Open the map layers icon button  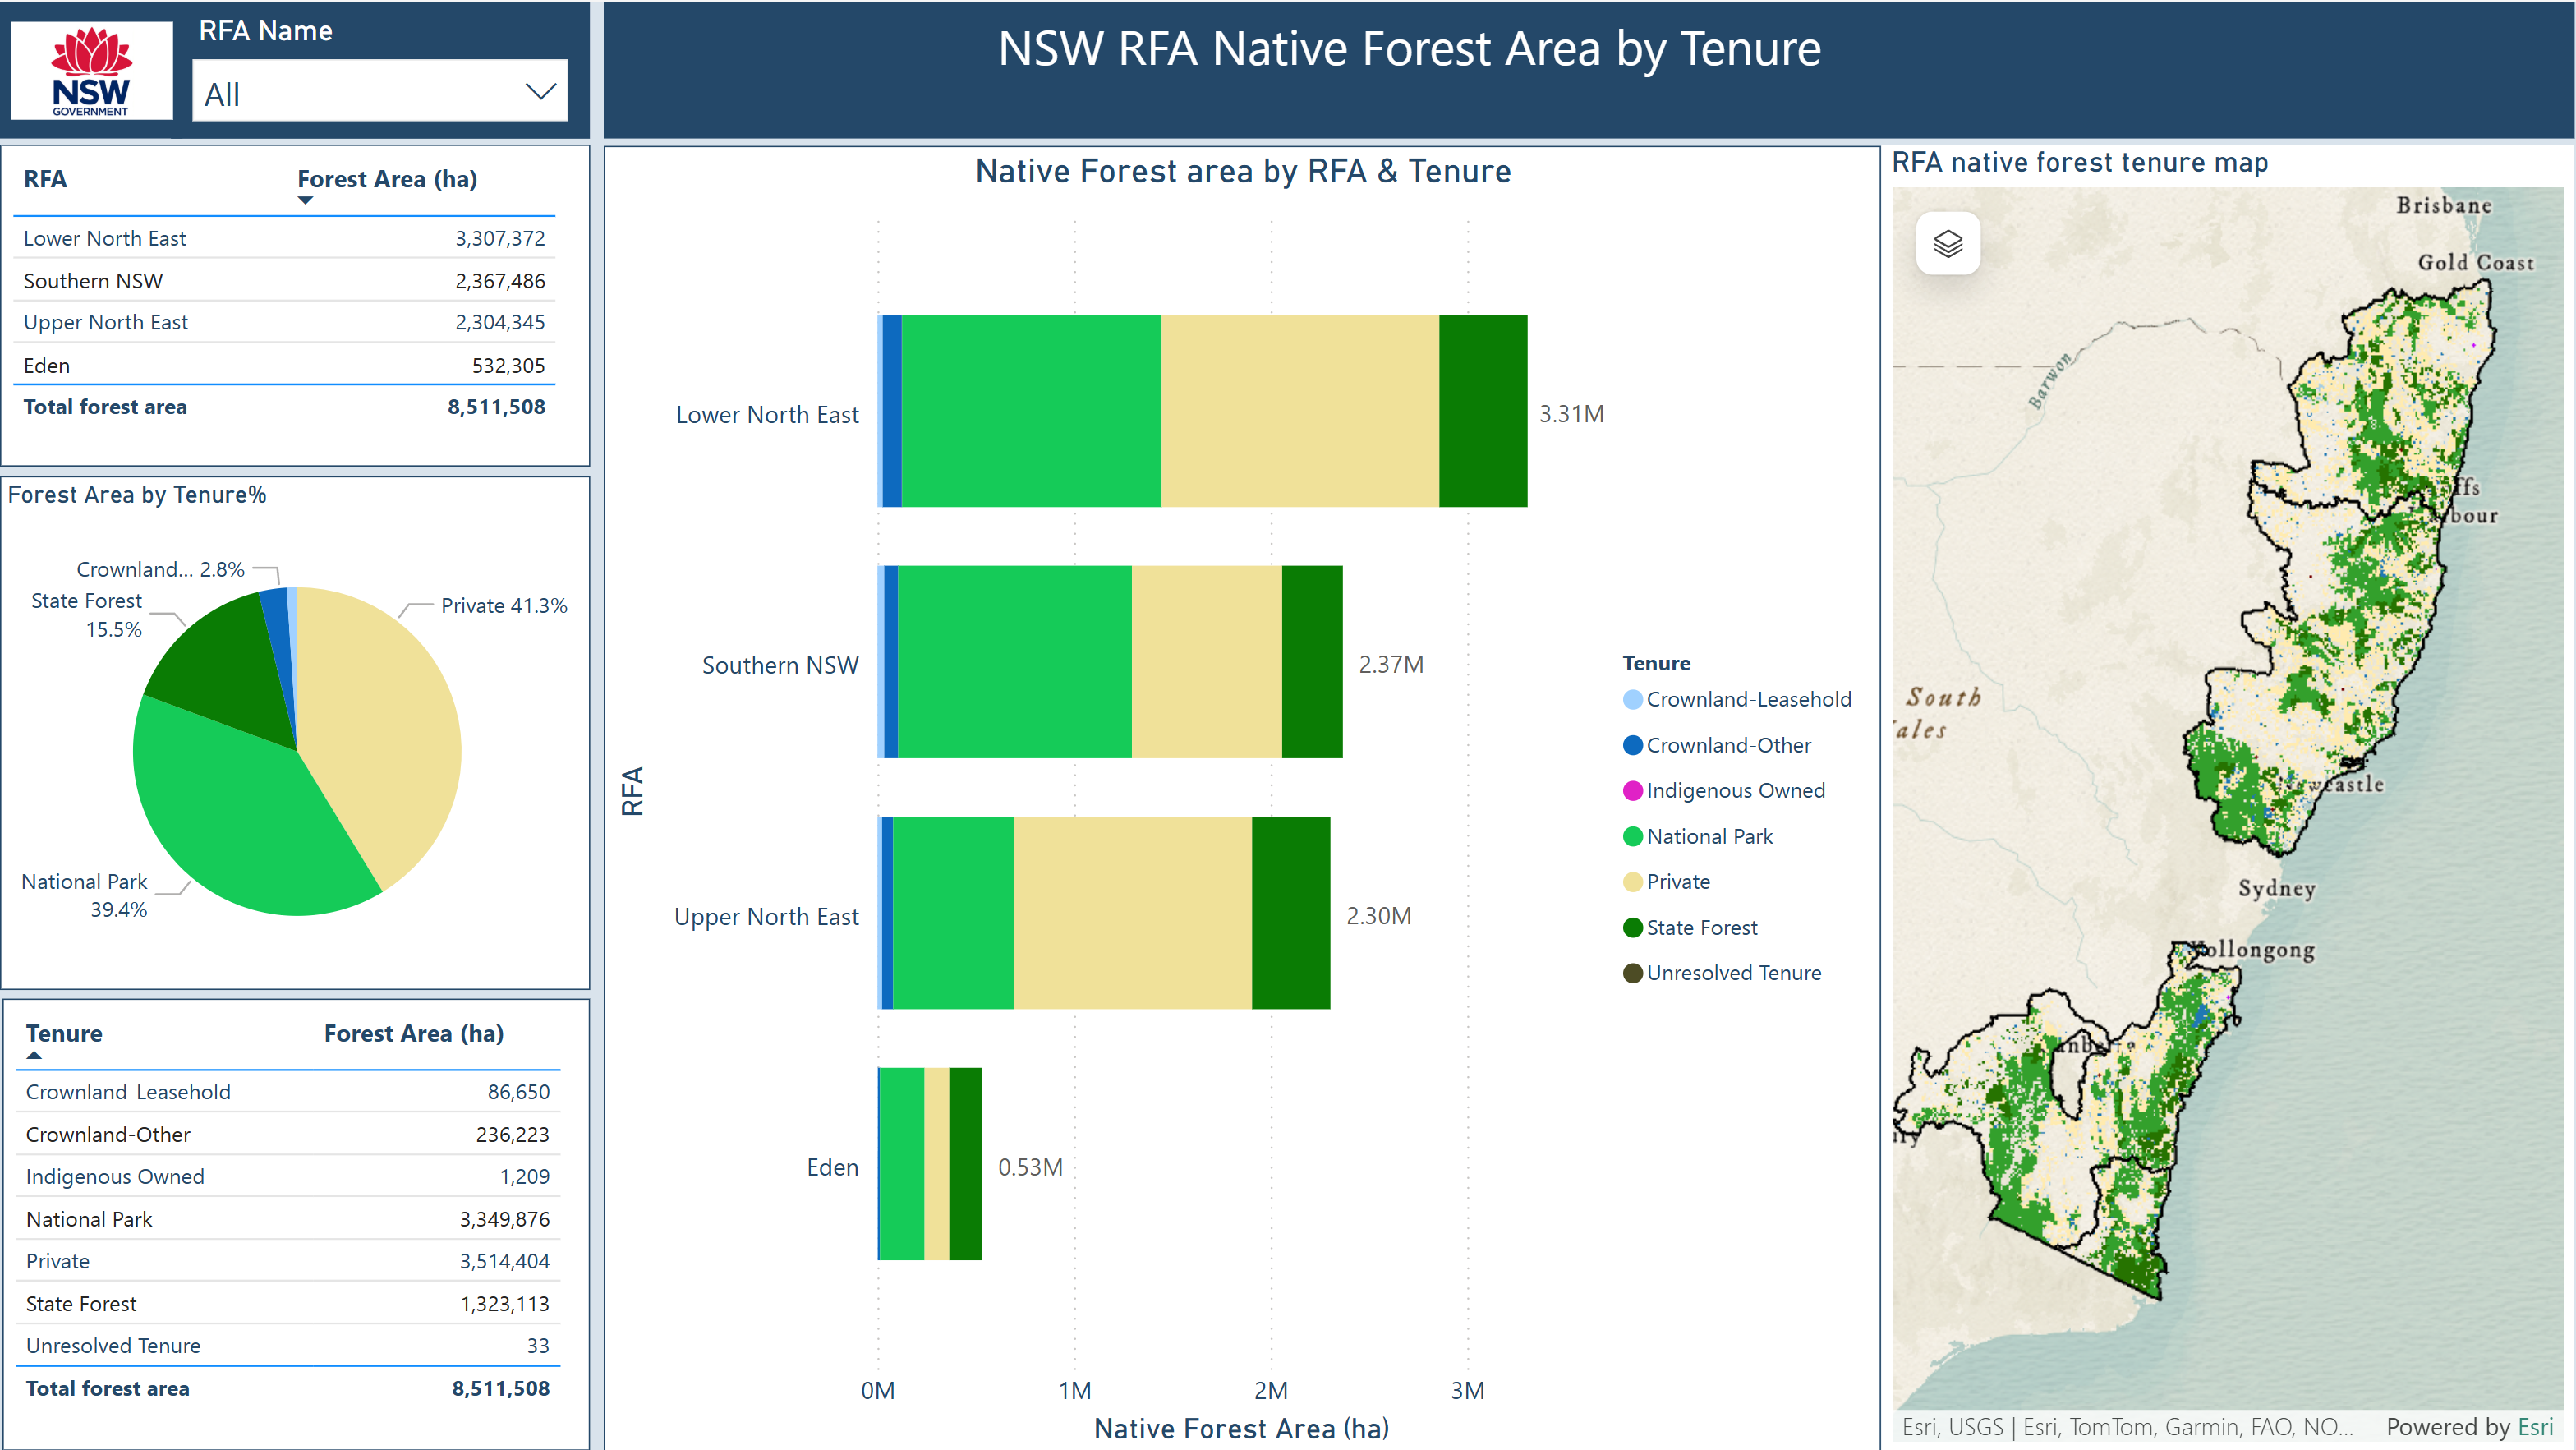(x=1947, y=243)
